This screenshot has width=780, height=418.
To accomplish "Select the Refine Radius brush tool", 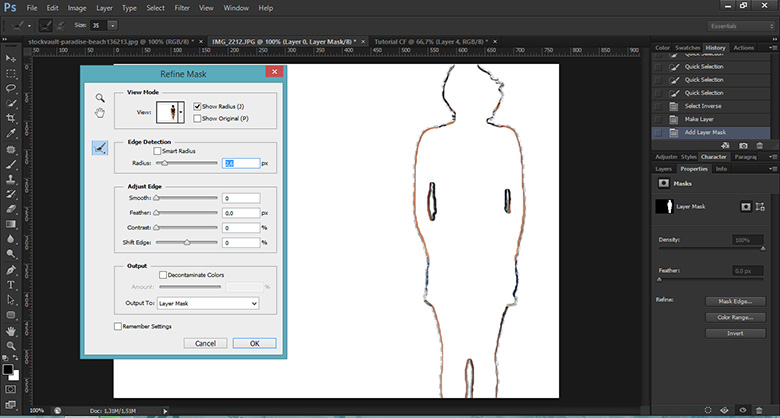I will pyautogui.click(x=100, y=148).
